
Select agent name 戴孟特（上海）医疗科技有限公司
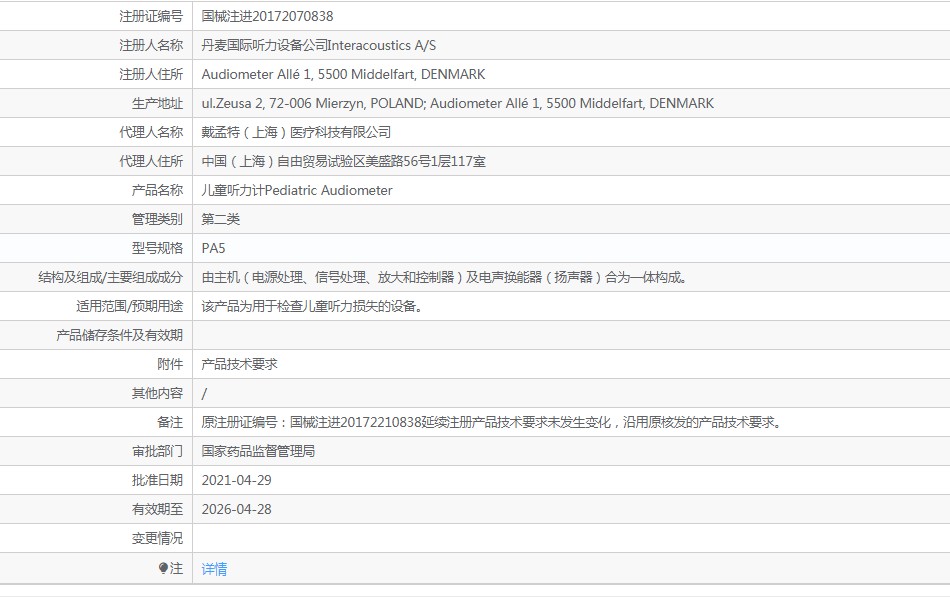[296, 132]
